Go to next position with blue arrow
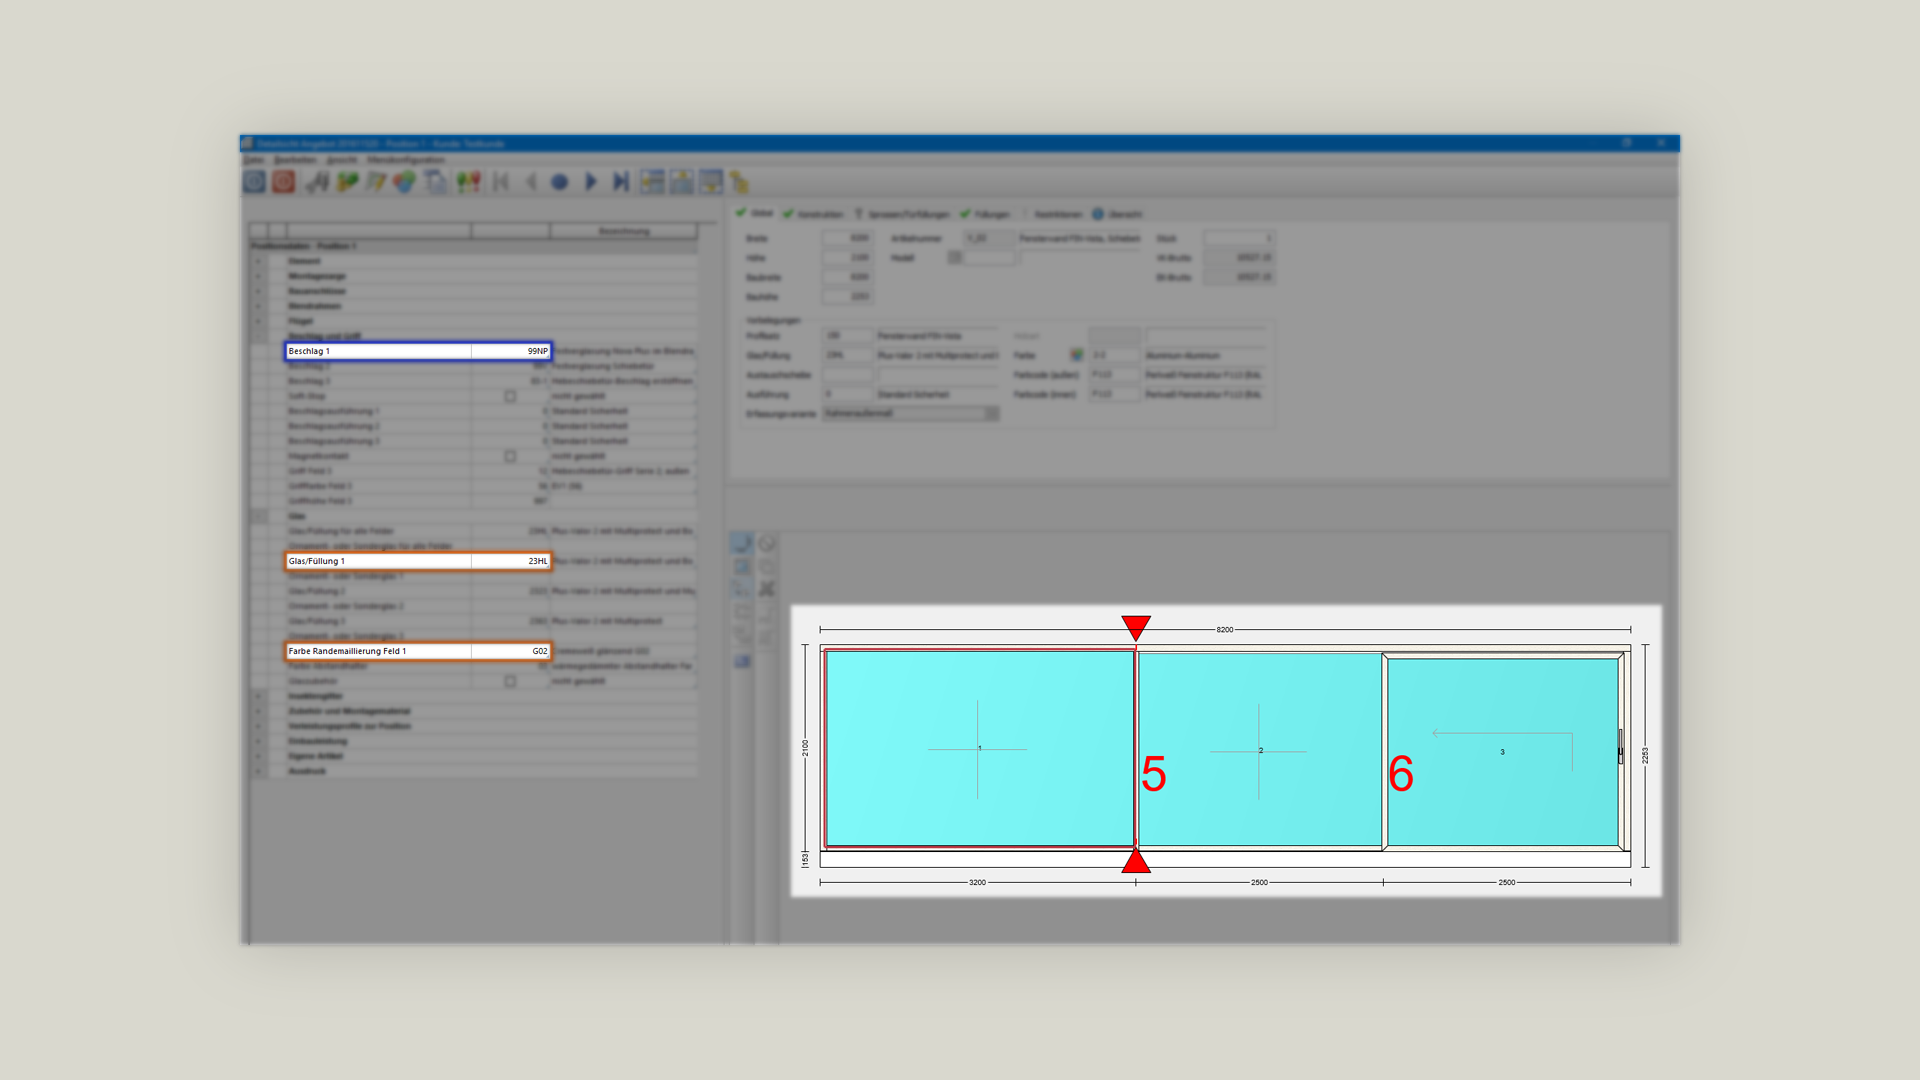Screen dimensions: 1920x1080 [x=590, y=182]
